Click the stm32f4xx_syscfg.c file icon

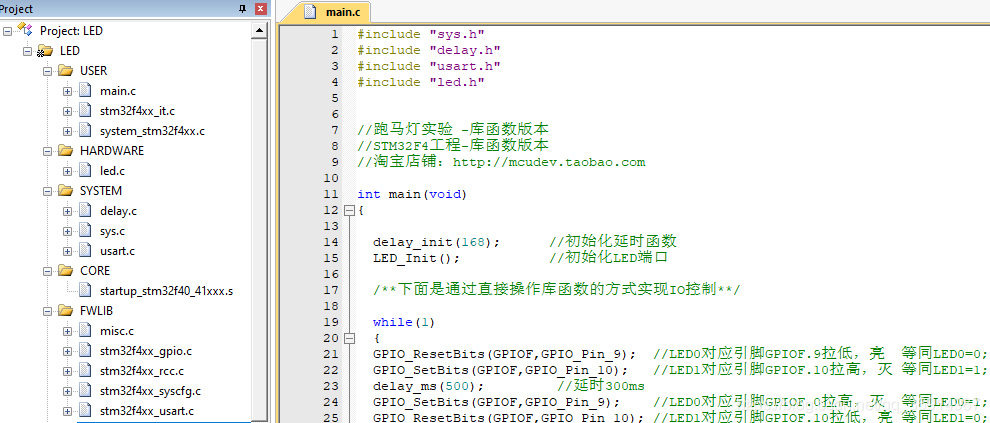[85, 391]
